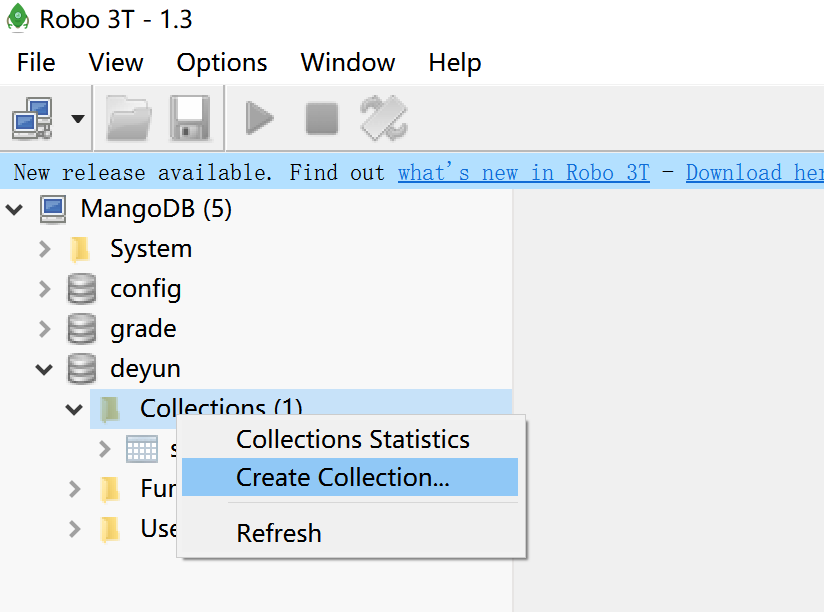Open the what's new in Robo 3T link
Image resolution: width=824 pixels, height=612 pixels.
click(523, 173)
